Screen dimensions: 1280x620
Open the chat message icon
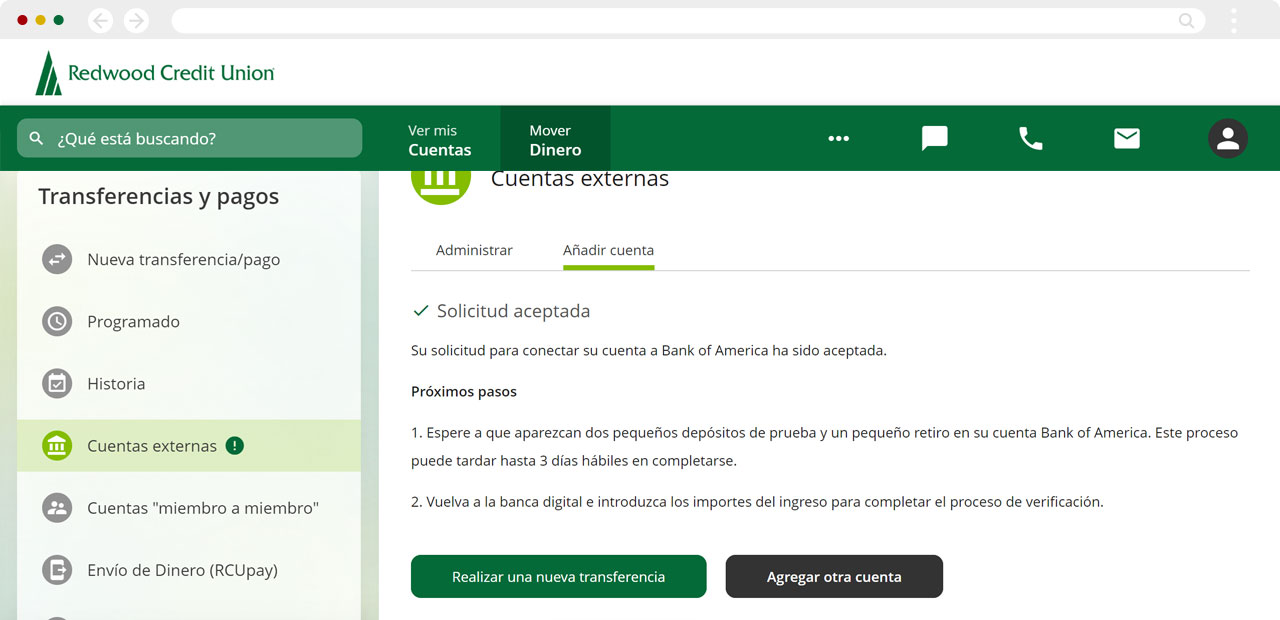[x=934, y=139]
